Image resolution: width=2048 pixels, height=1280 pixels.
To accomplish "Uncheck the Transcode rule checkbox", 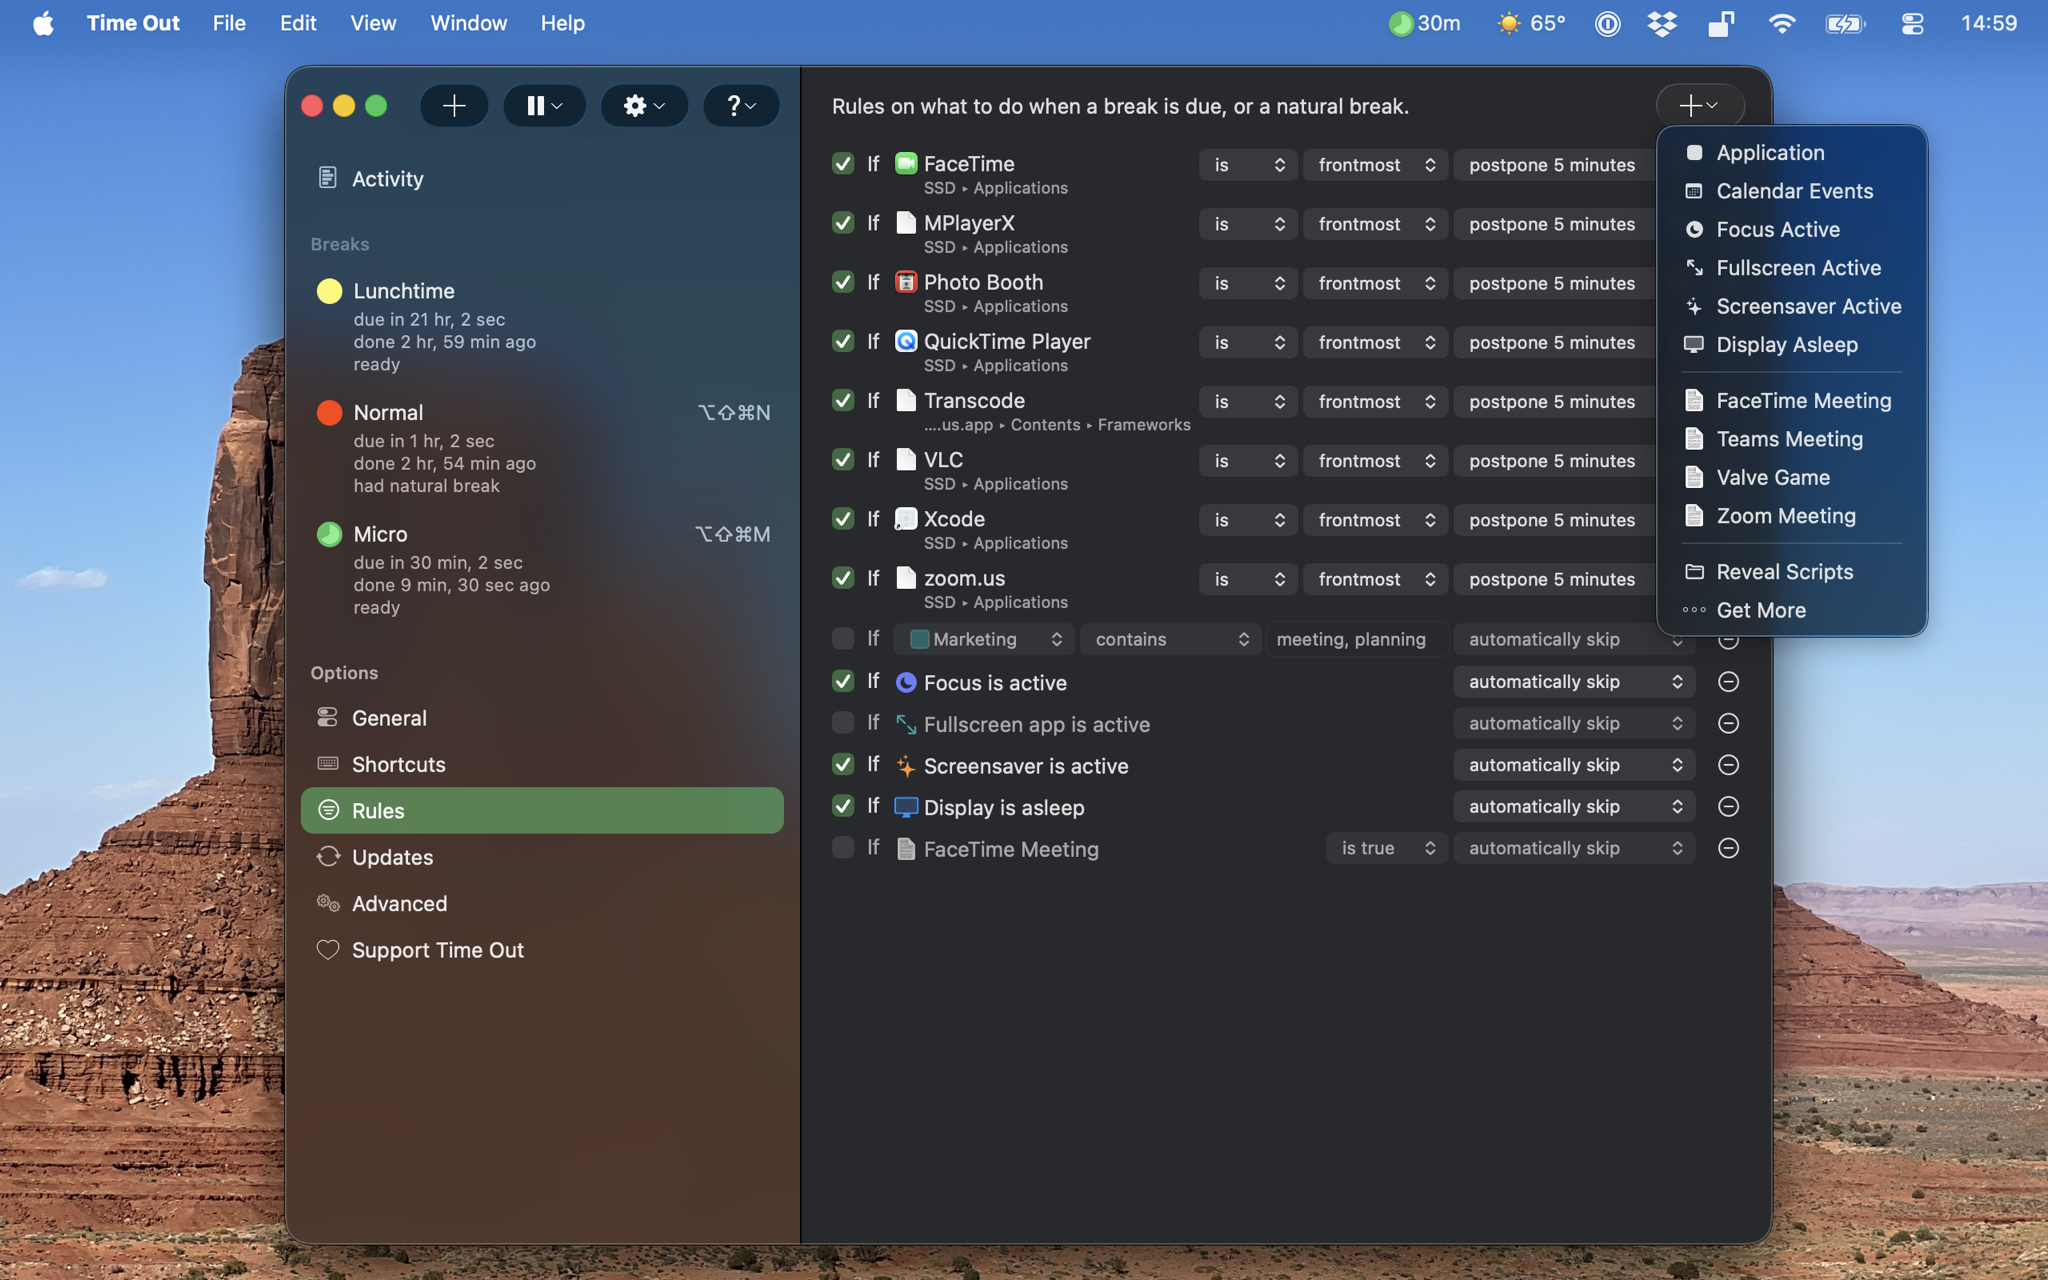I will point(843,400).
